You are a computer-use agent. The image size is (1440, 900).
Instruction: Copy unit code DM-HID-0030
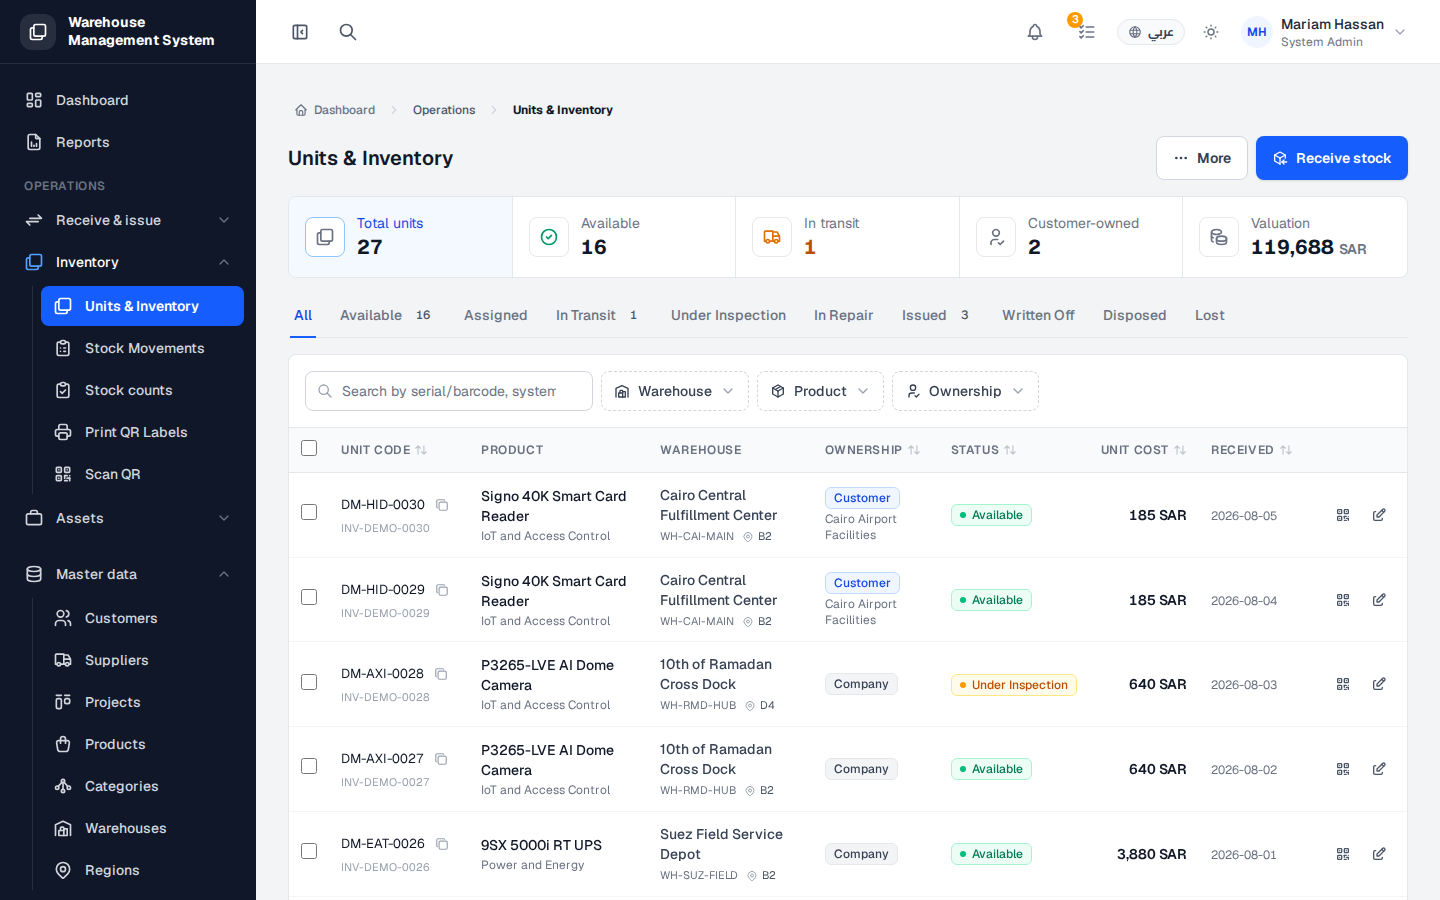click(x=442, y=505)
